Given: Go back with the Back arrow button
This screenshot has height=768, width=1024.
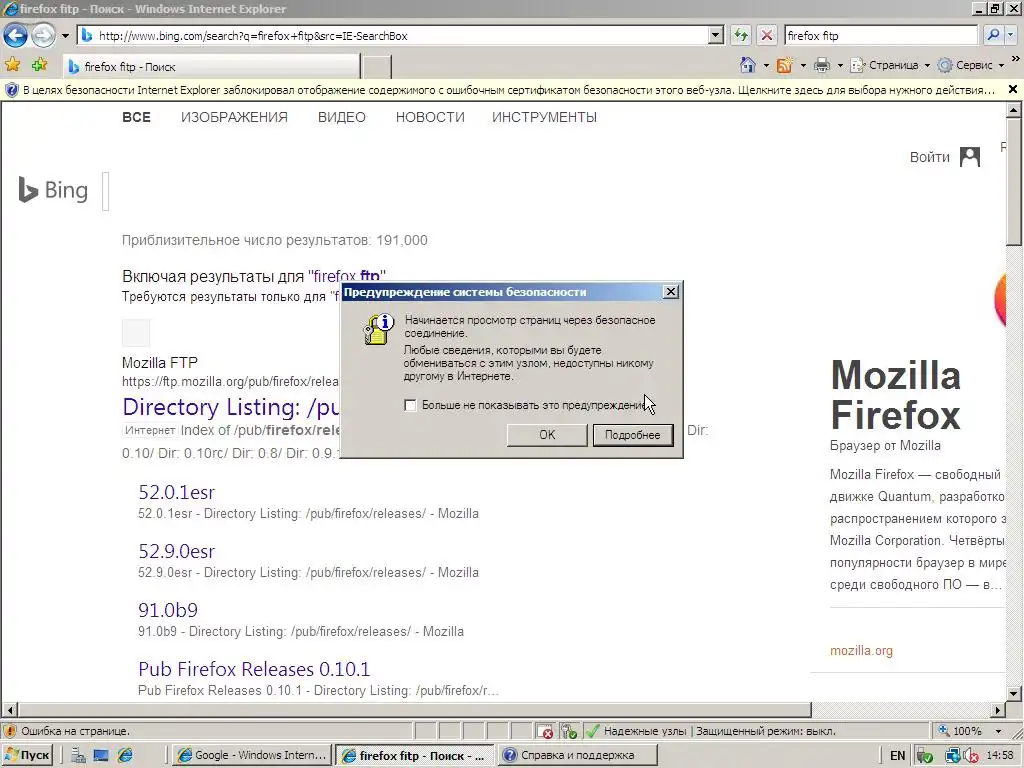Looking at the screenshot, I should (16, 35).
